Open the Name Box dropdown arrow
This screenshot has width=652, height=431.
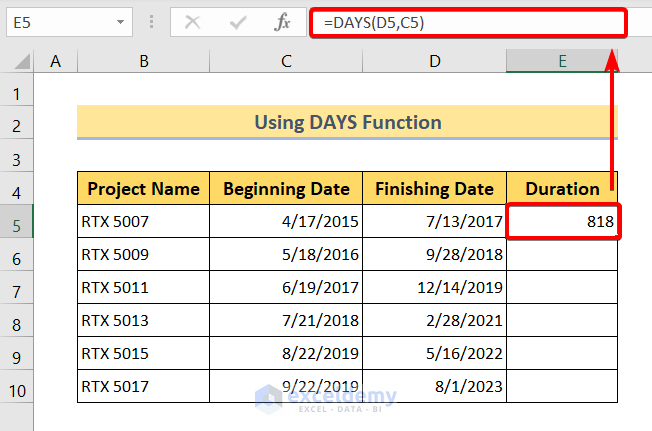(x=120, y=22)
